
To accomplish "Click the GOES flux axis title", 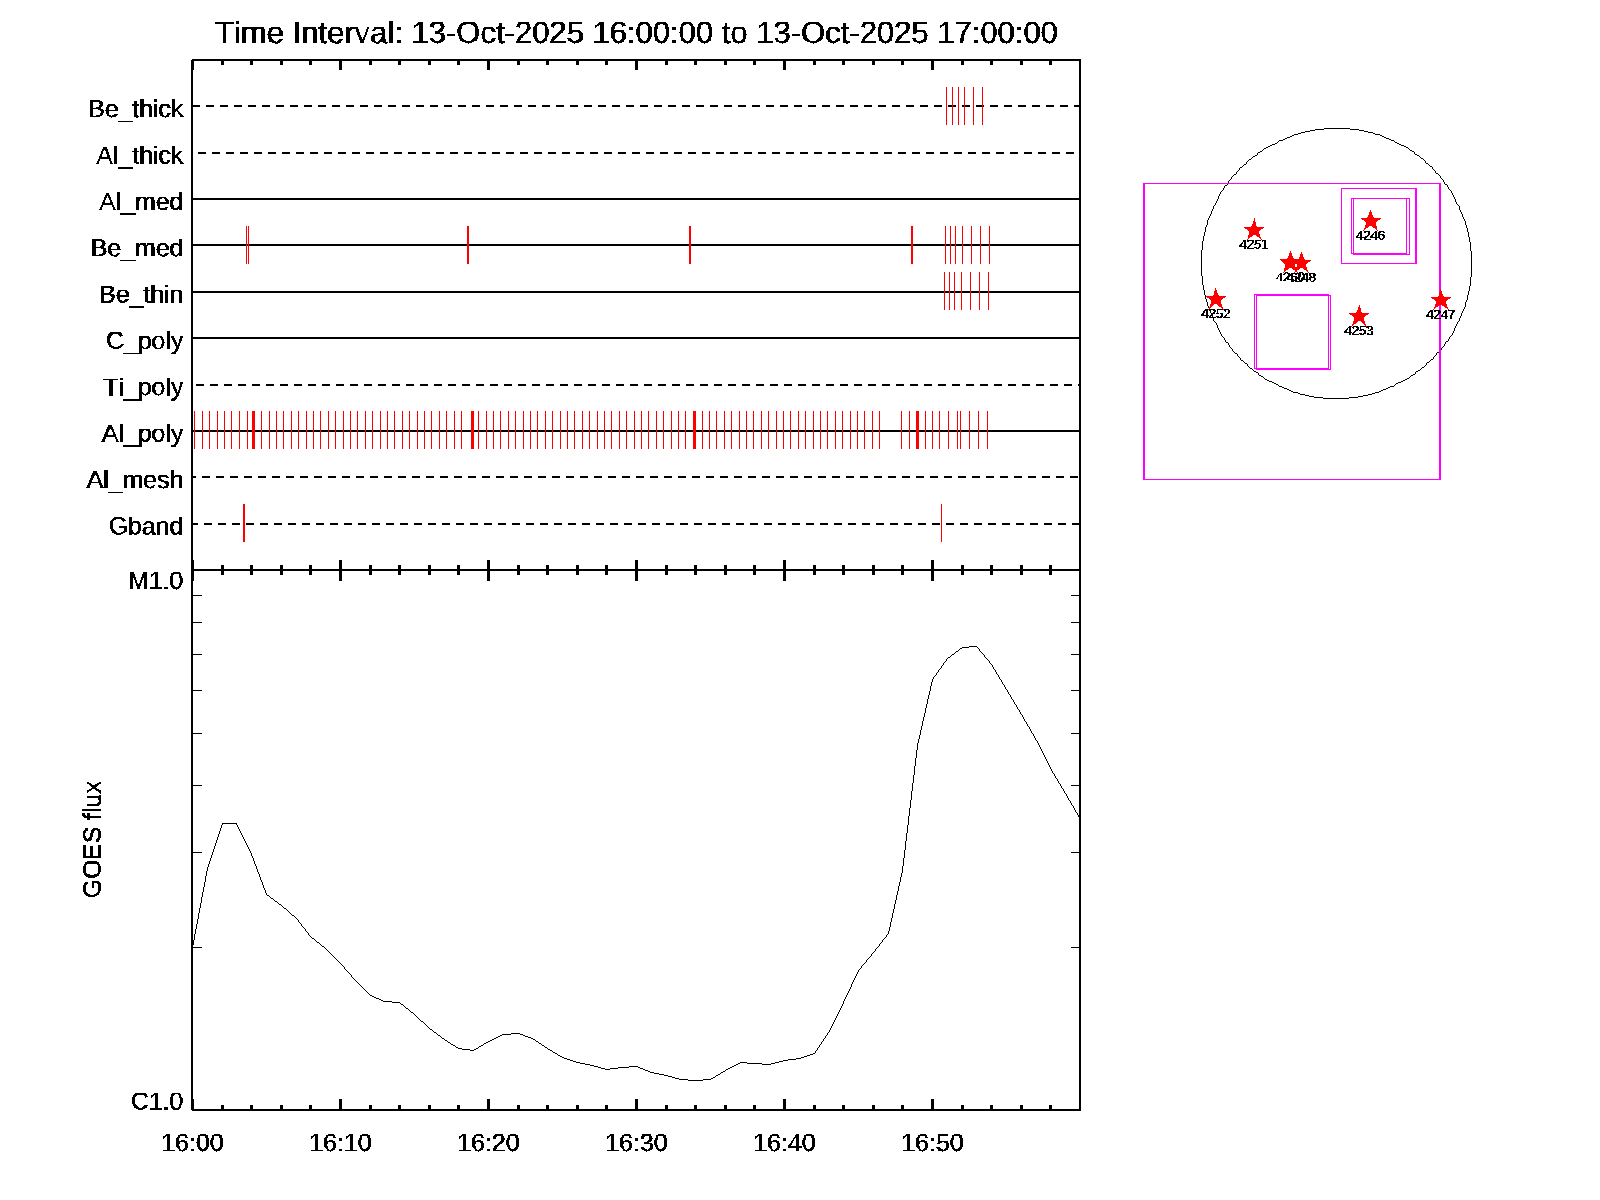I will 92,839.
